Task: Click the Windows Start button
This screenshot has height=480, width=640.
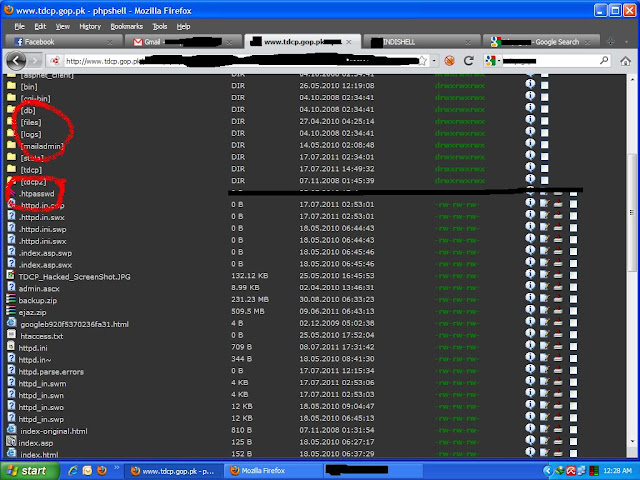Action: coord(29,471)
